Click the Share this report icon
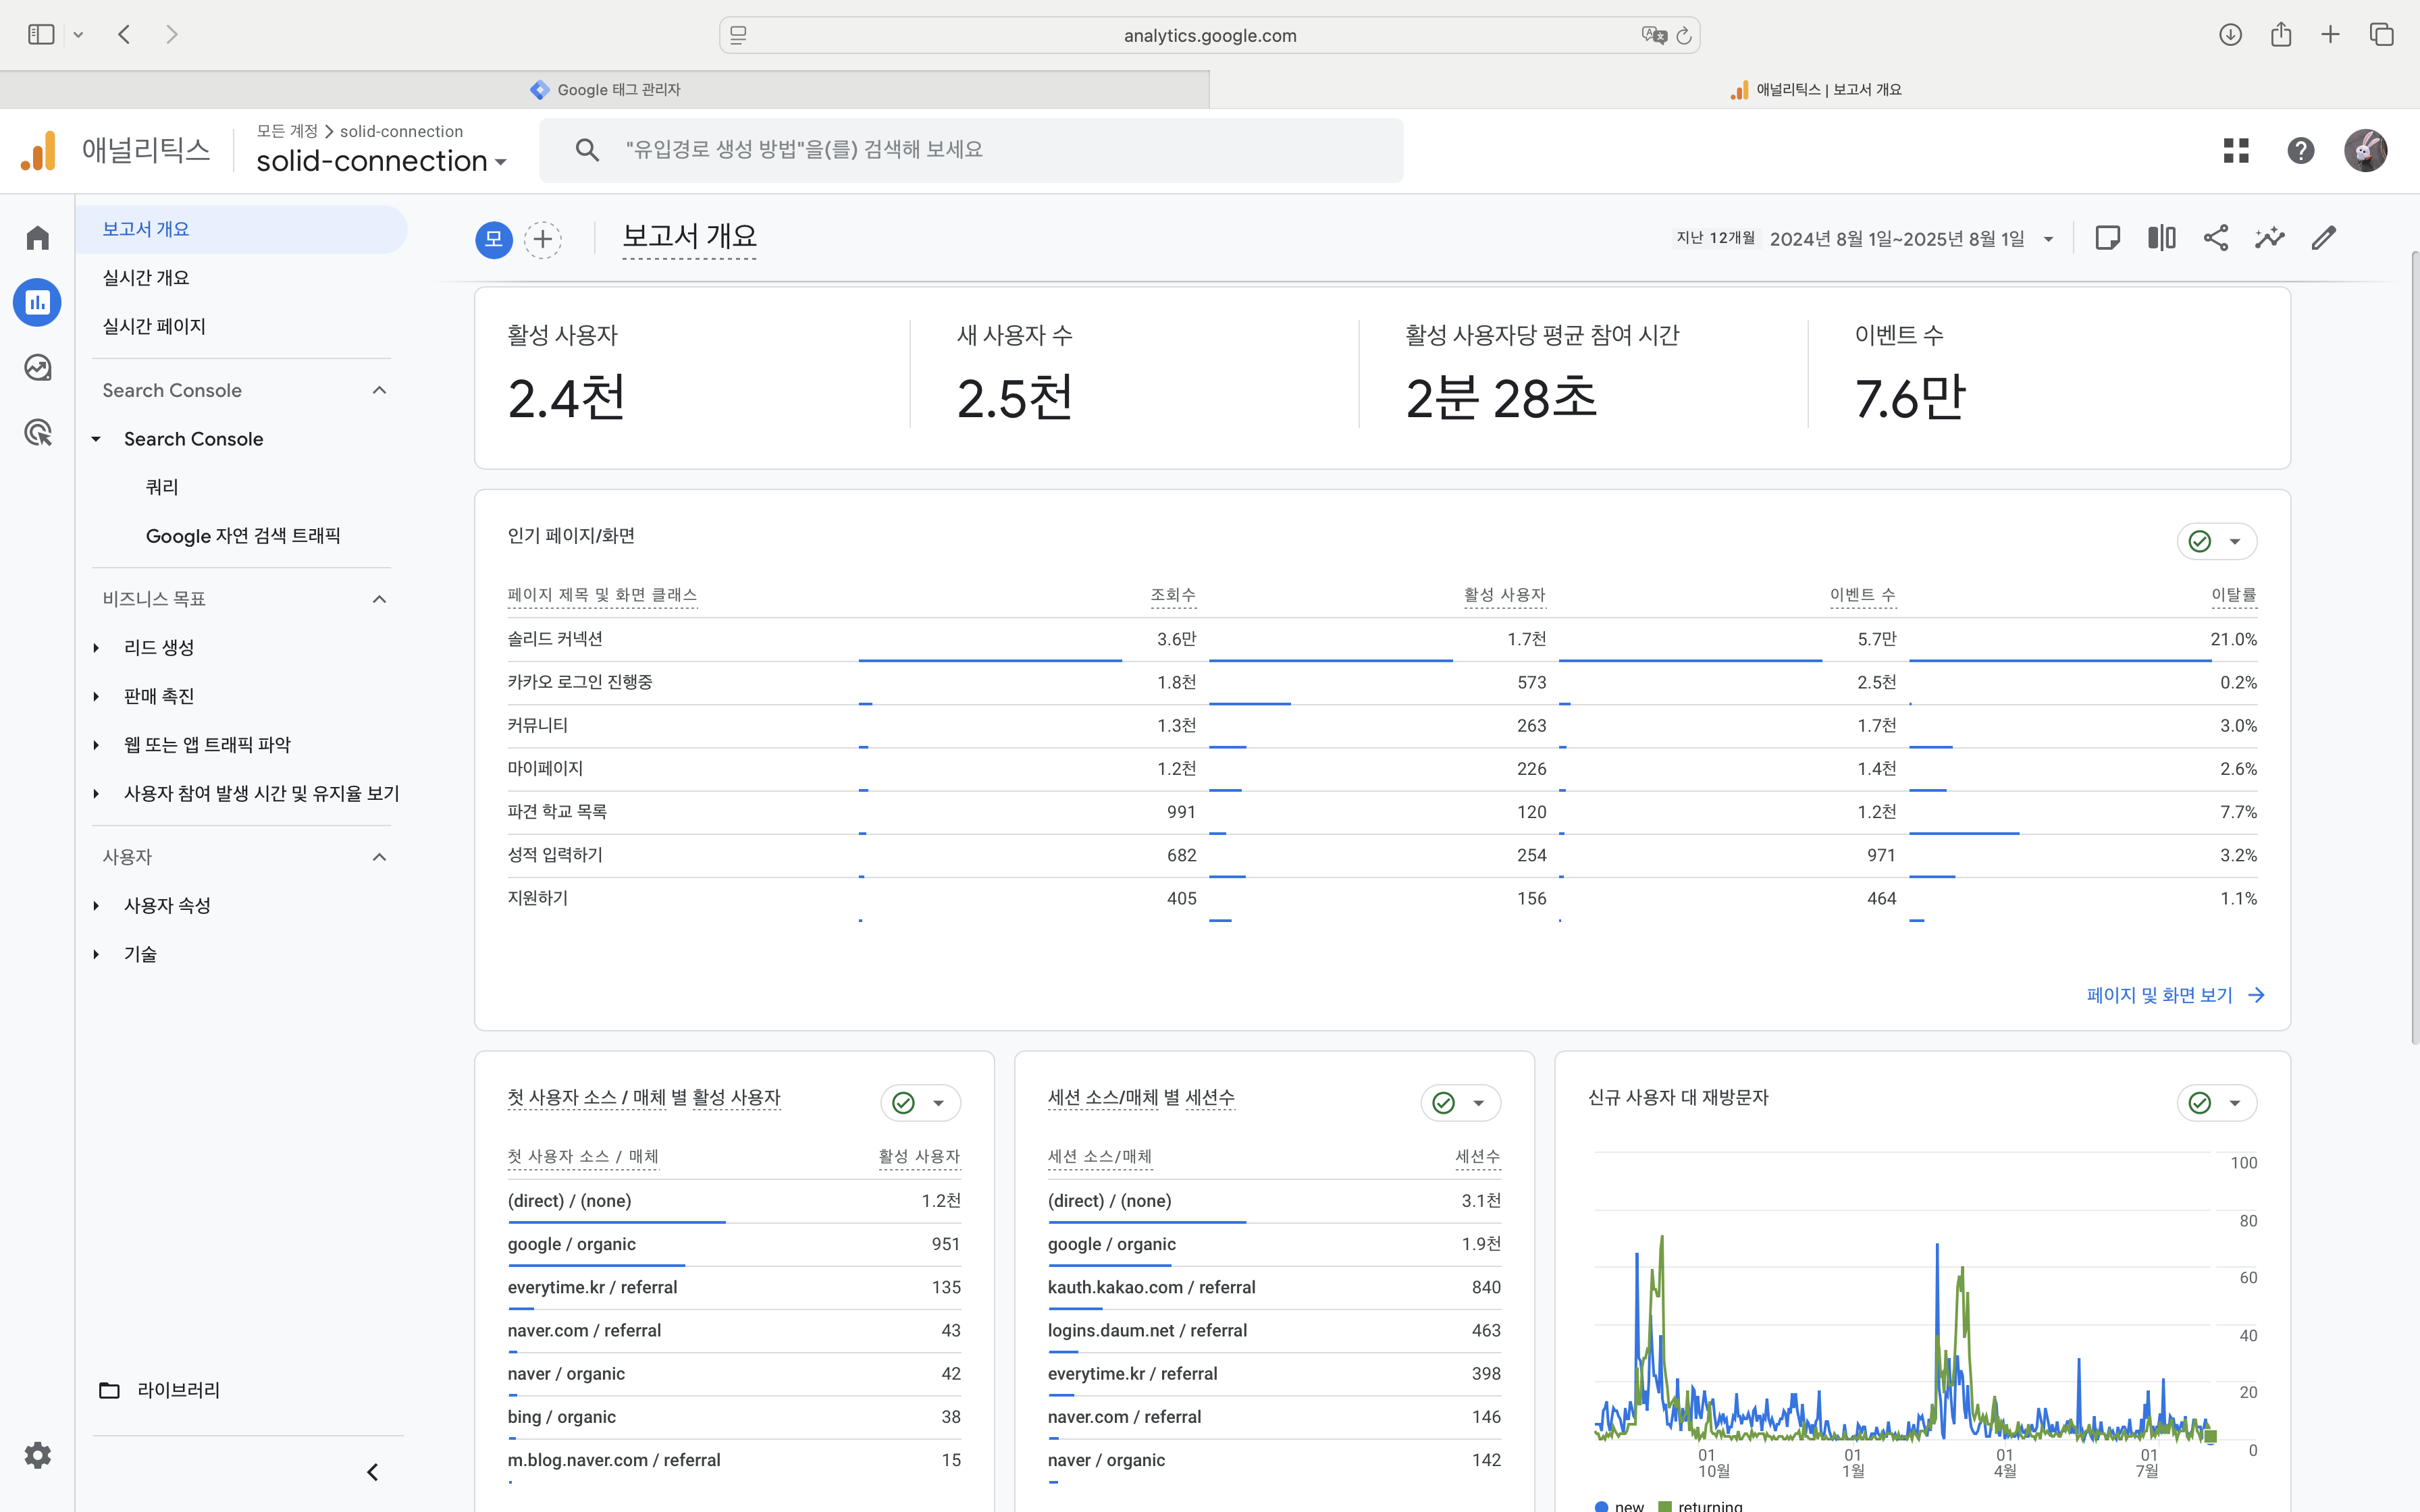 click(x=2216, y=238)
